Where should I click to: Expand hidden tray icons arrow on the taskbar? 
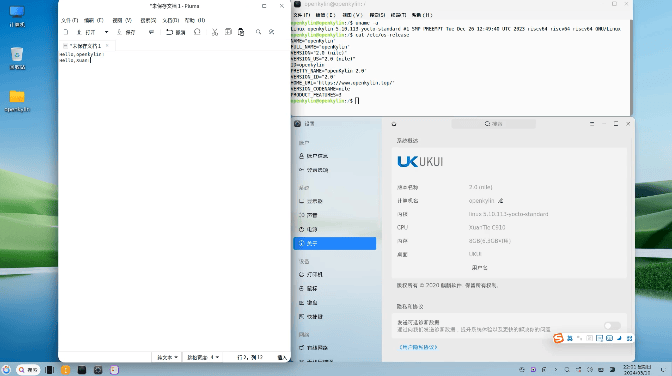click(x=556, y=370)
